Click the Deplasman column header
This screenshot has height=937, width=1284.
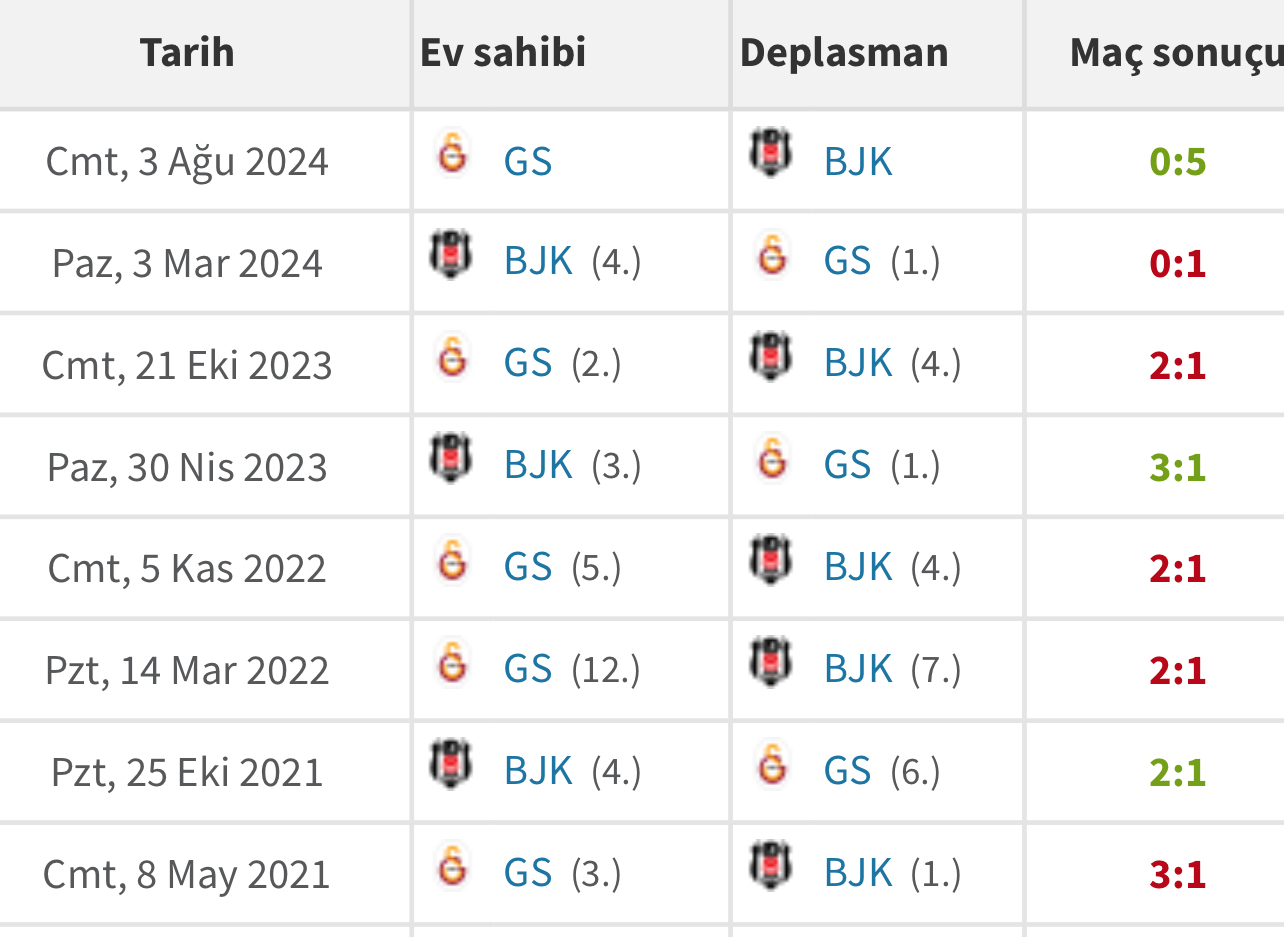[x=844, y=52]
